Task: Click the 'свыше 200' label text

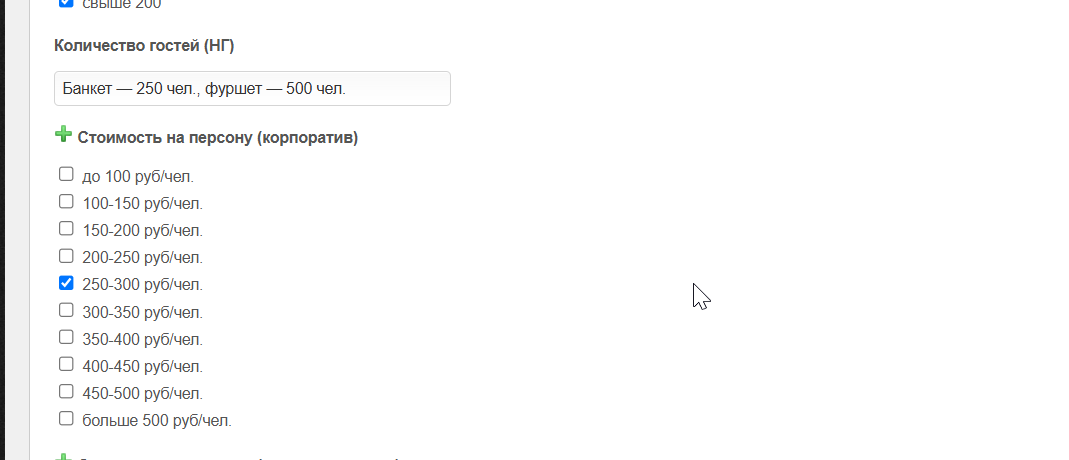Action: (x=122, y=4)
